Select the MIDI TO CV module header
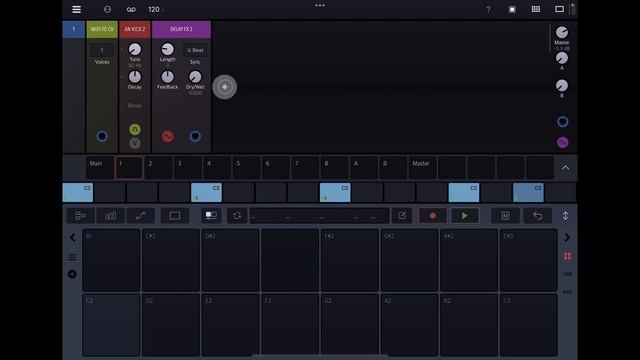This screenshot has width=640, height=360. [102, 29]
